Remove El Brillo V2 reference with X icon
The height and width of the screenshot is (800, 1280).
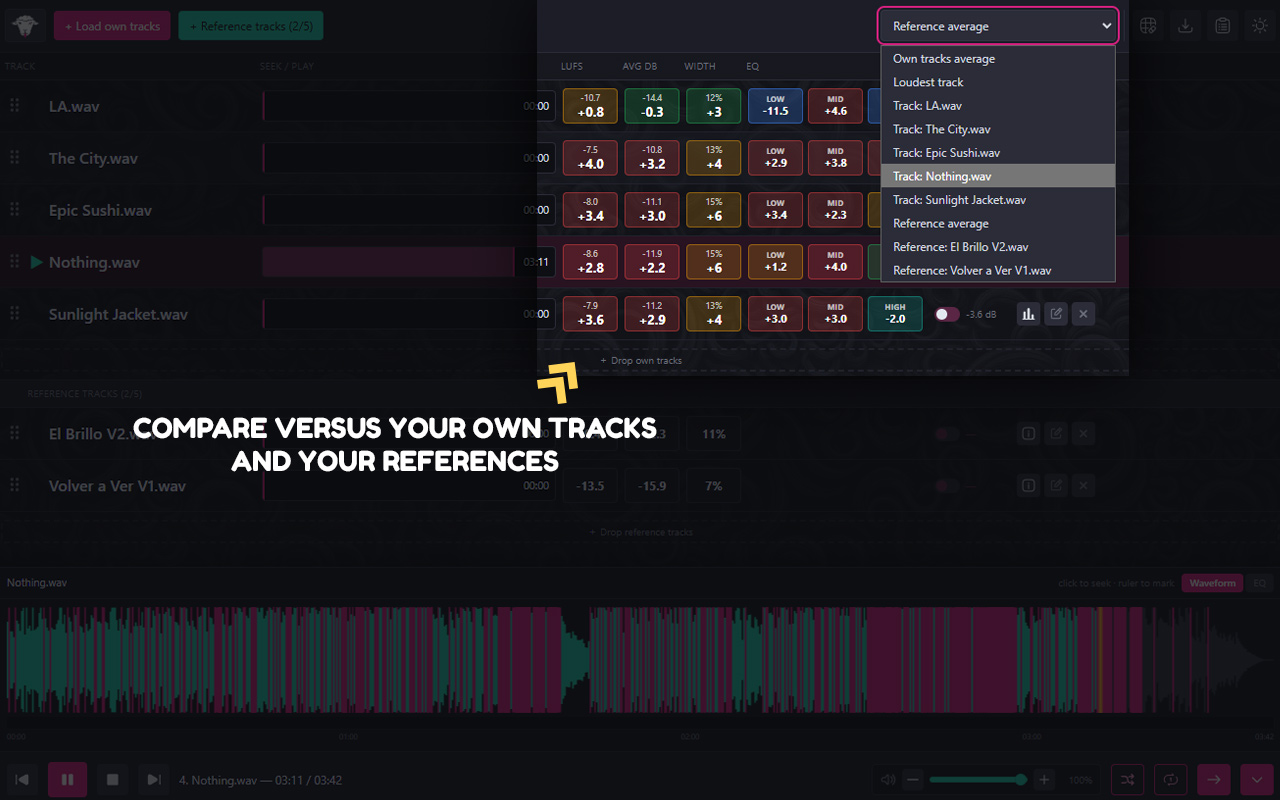pyautogui.click(x=1084, y=434)
